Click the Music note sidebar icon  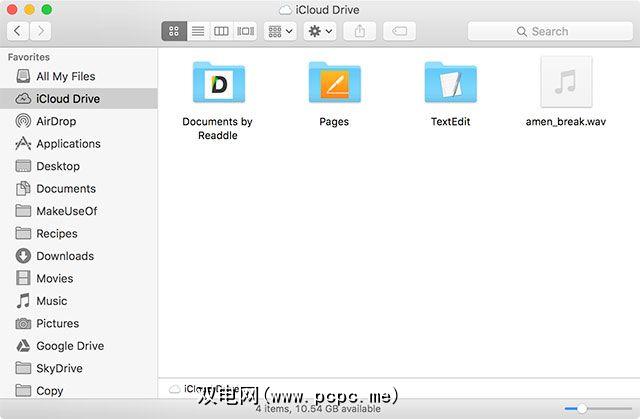click(x=23, y=301)
